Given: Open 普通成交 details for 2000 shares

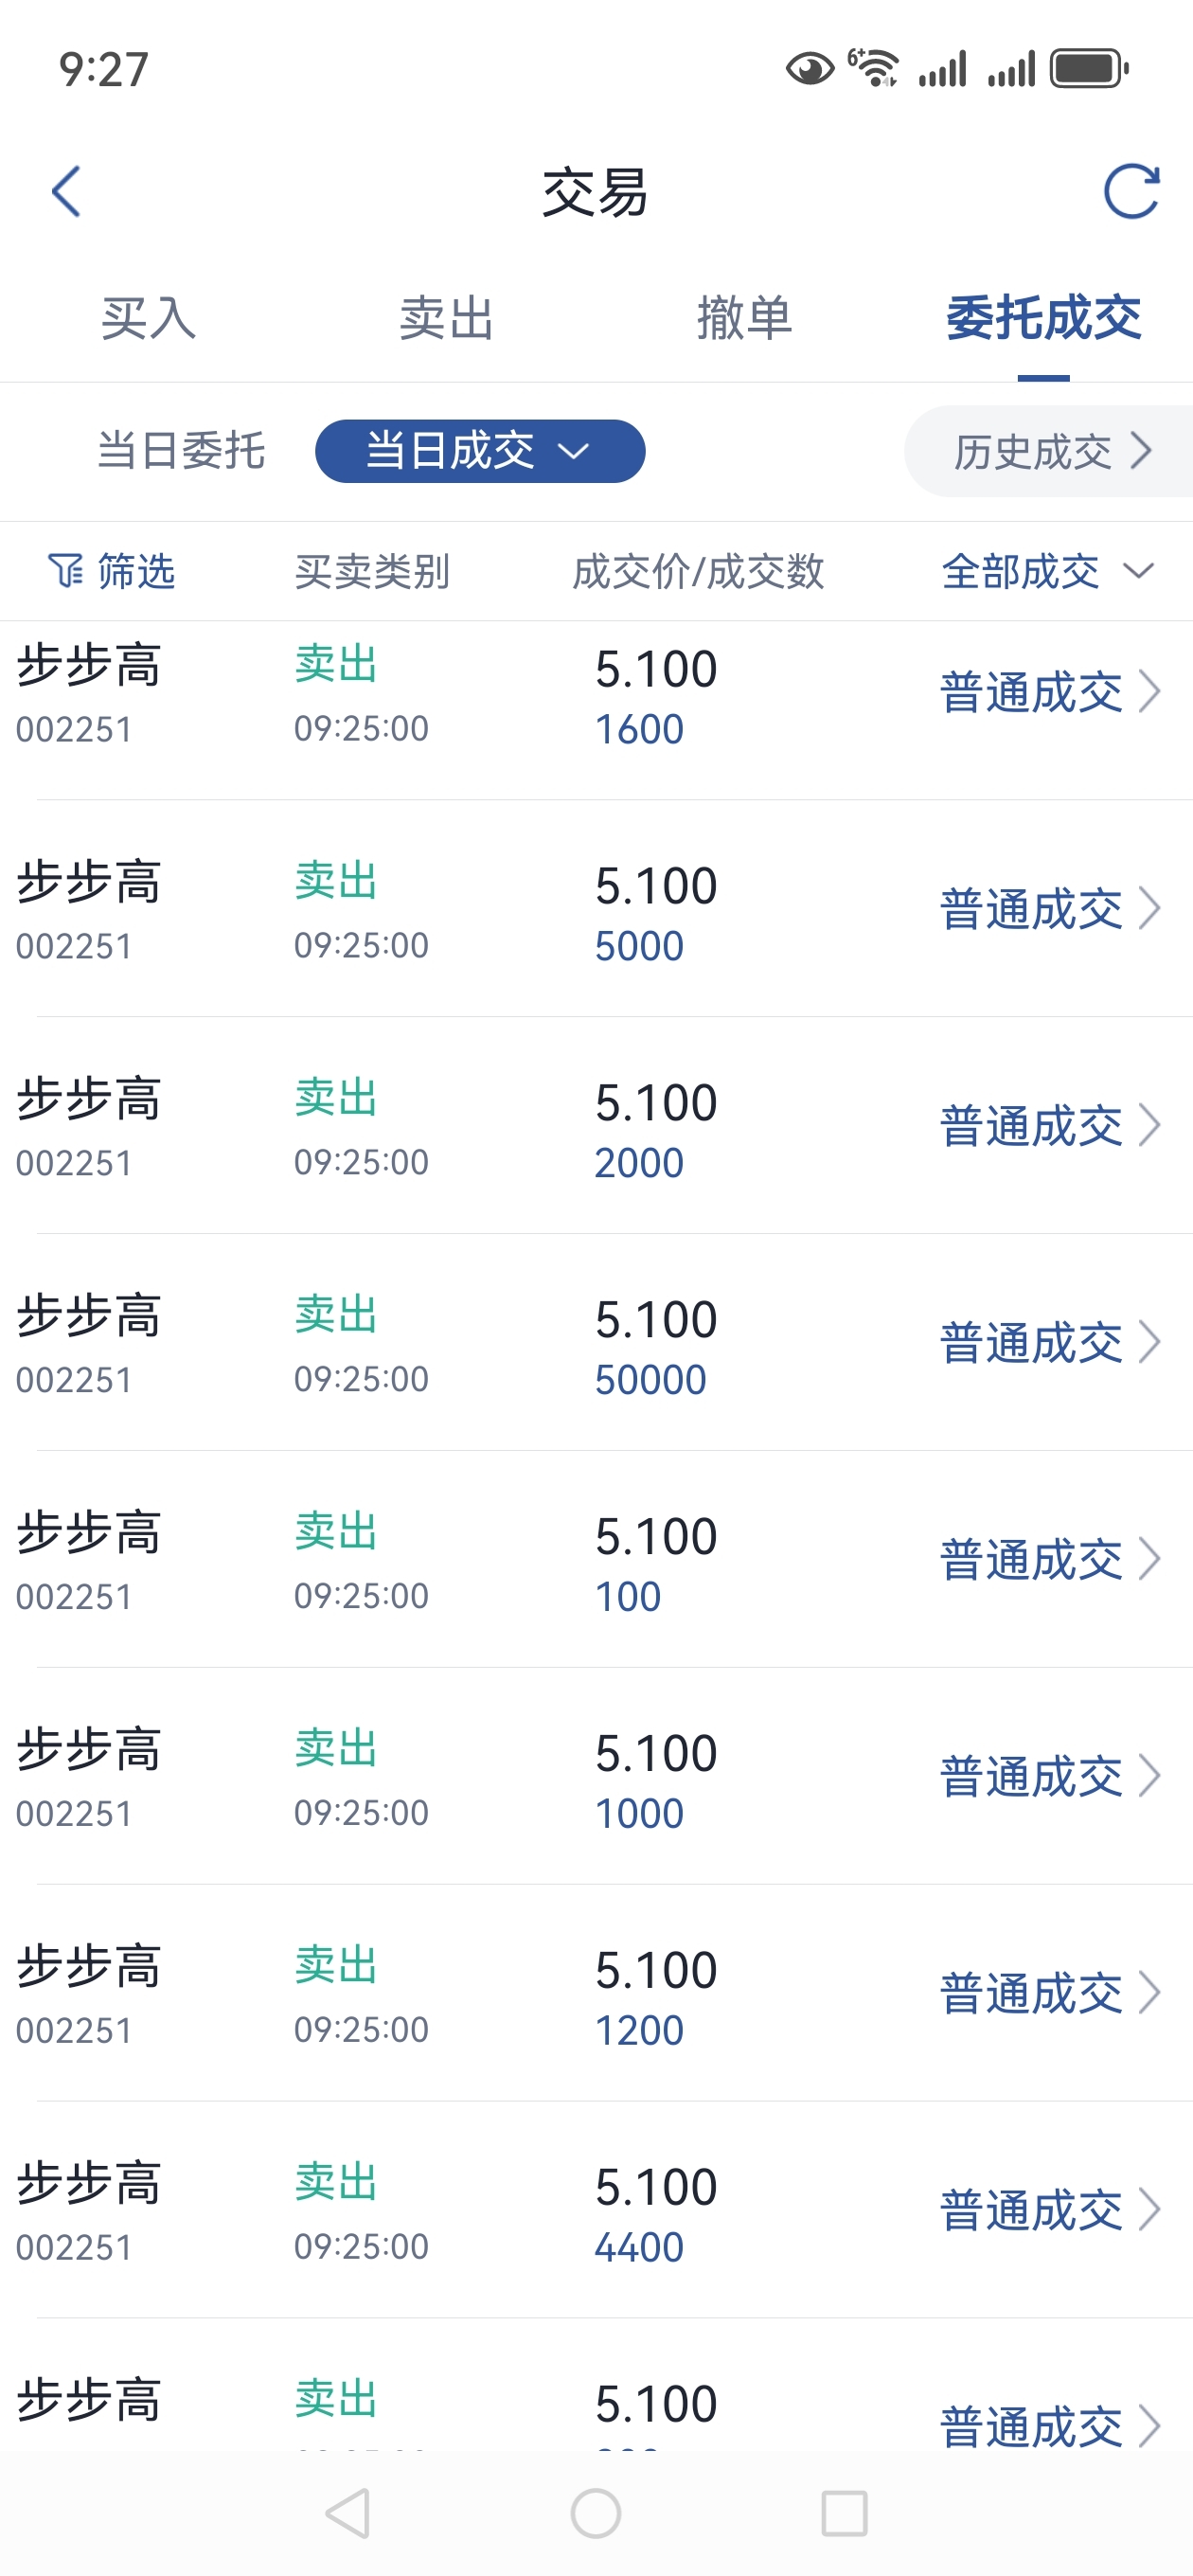Looking at the screenshot, I should click(1031, 1126).
